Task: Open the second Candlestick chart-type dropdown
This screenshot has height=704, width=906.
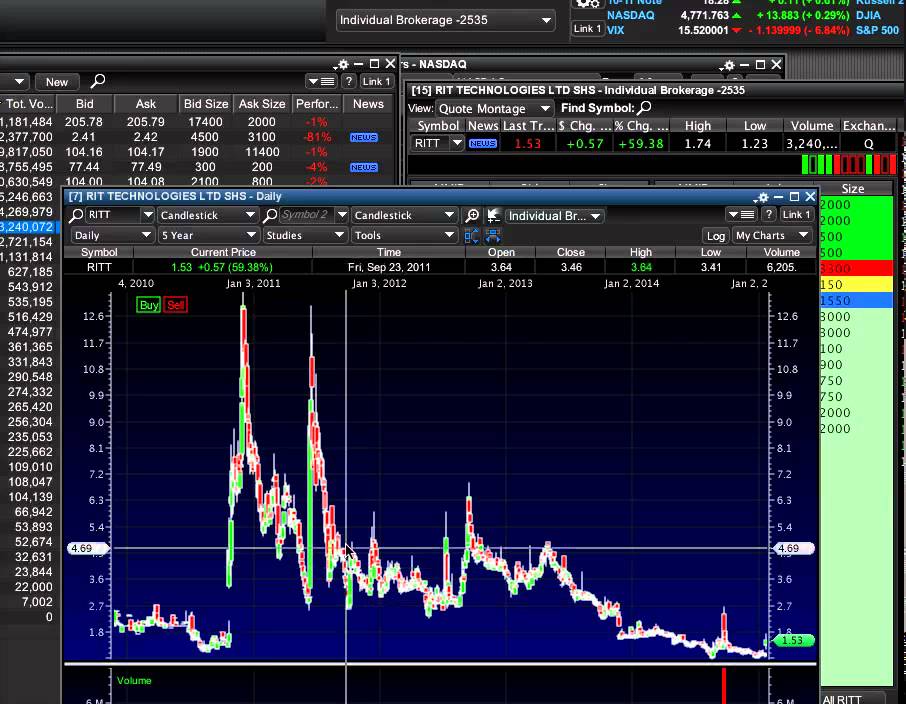Action: [x=404, y=215]
